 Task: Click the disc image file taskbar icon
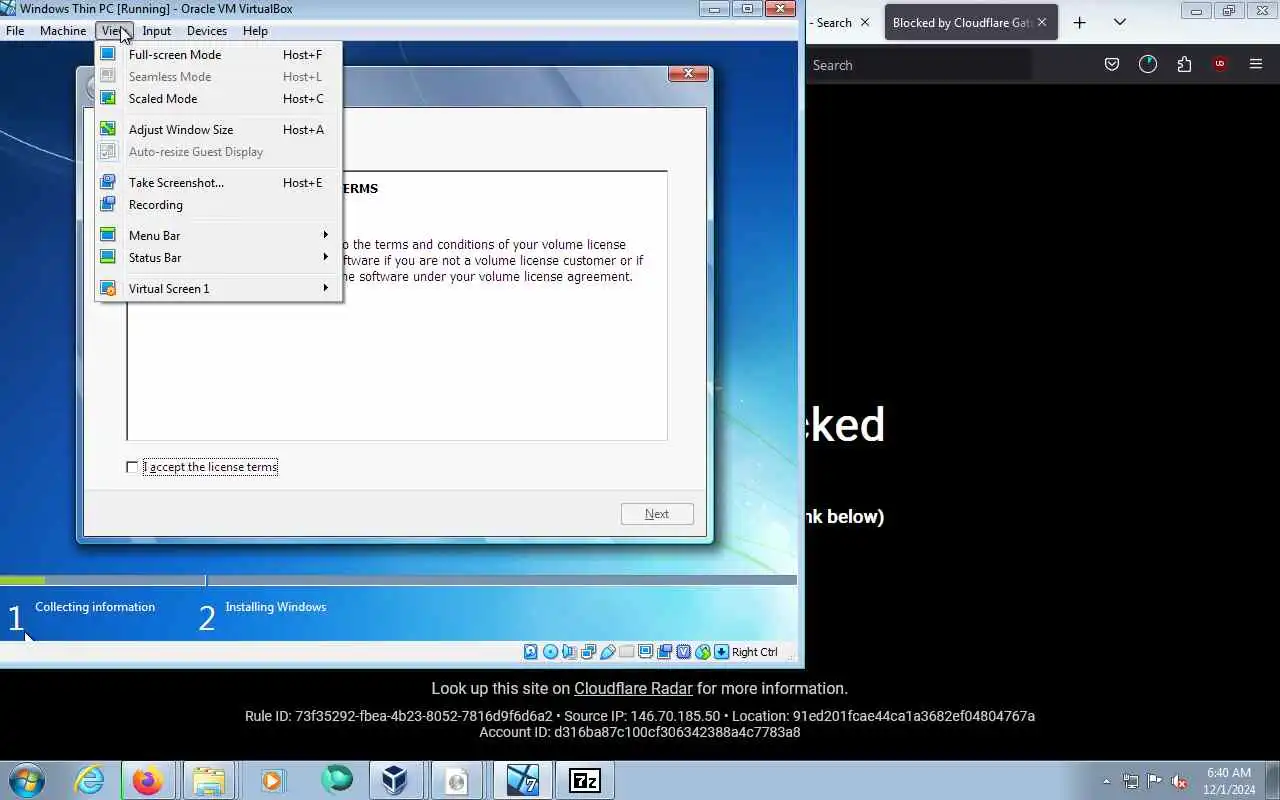pos(457,780)
